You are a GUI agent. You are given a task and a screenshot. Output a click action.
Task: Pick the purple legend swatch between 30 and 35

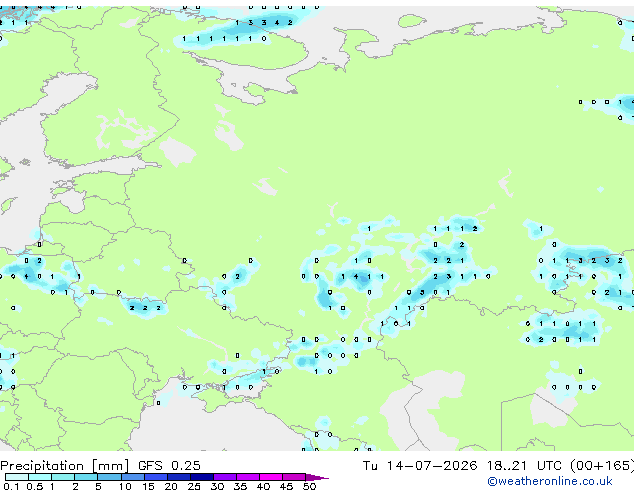pyautogui.click(x=225, y=477)
